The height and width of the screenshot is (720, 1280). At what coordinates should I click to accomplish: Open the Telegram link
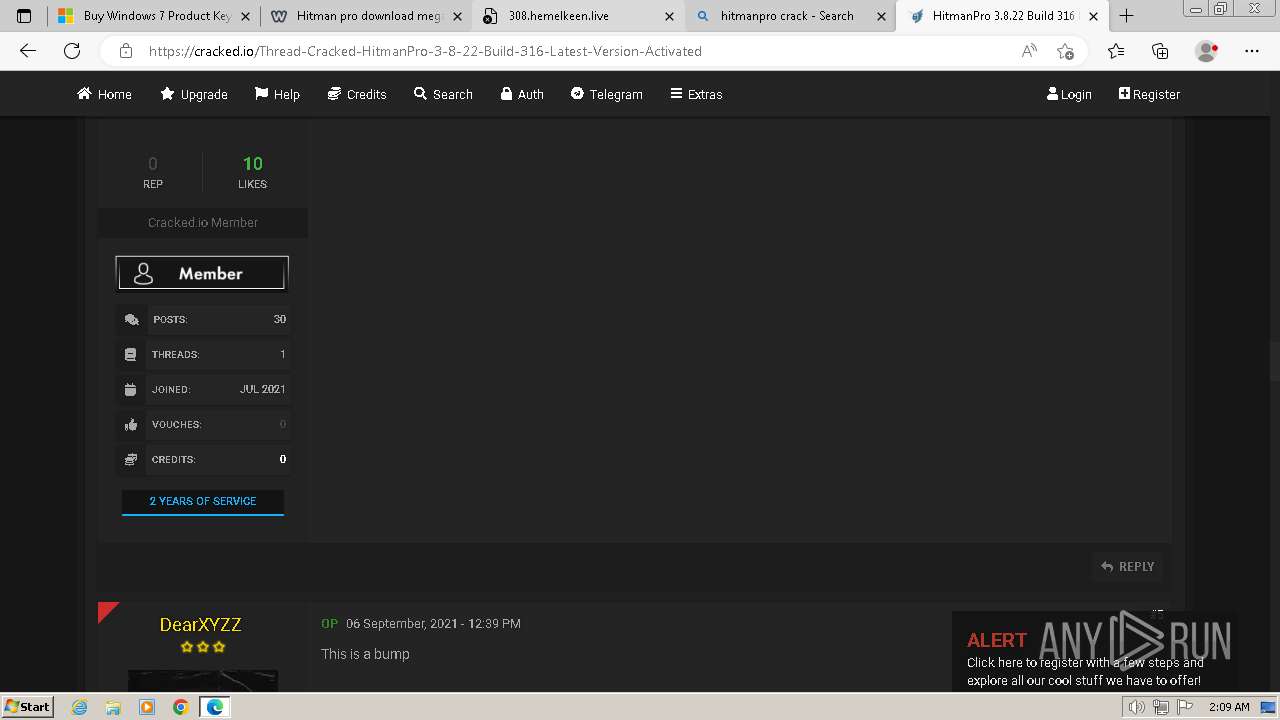[x=607, y=94]
